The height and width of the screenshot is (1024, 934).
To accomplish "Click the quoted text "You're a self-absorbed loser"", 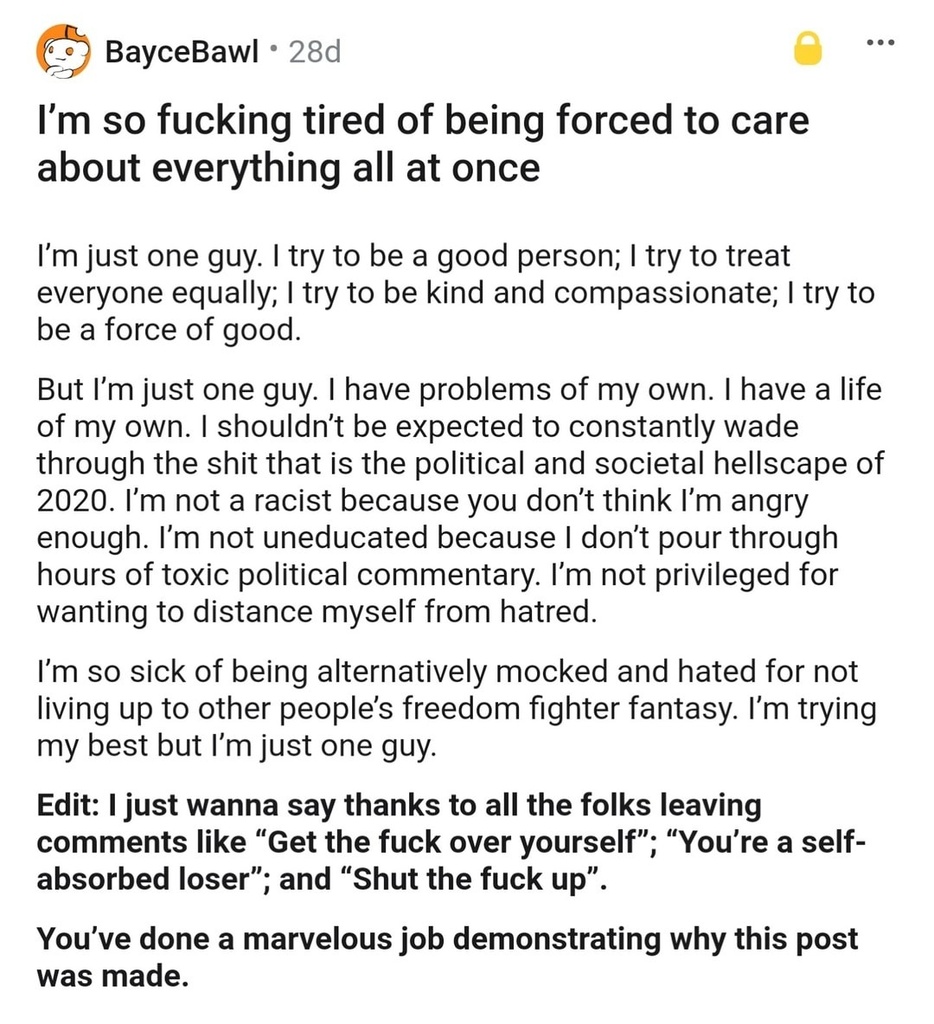I will (x=451, y=861).
